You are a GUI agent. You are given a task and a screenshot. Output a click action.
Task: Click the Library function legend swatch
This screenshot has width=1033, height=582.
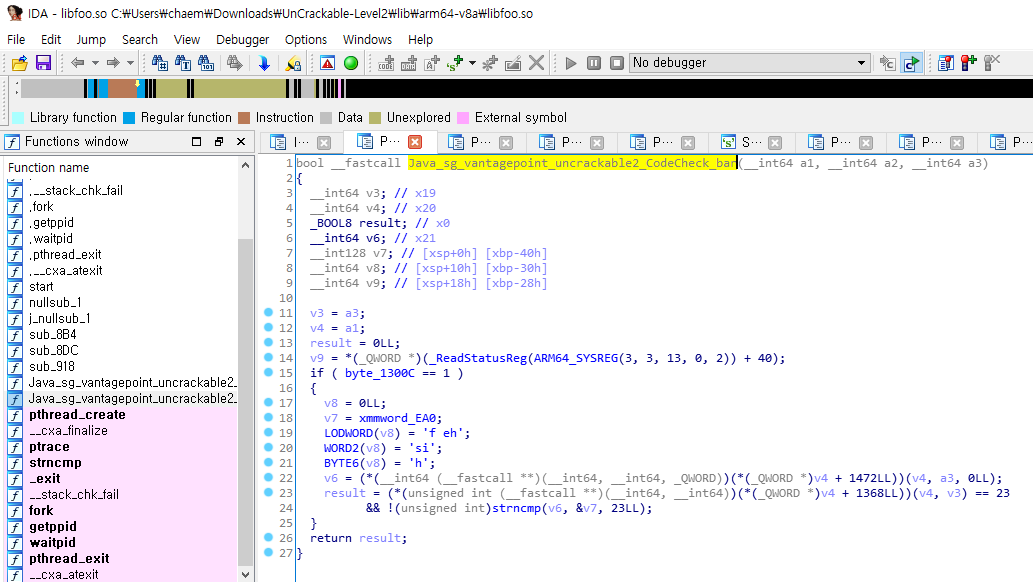(x=18, y=118)
